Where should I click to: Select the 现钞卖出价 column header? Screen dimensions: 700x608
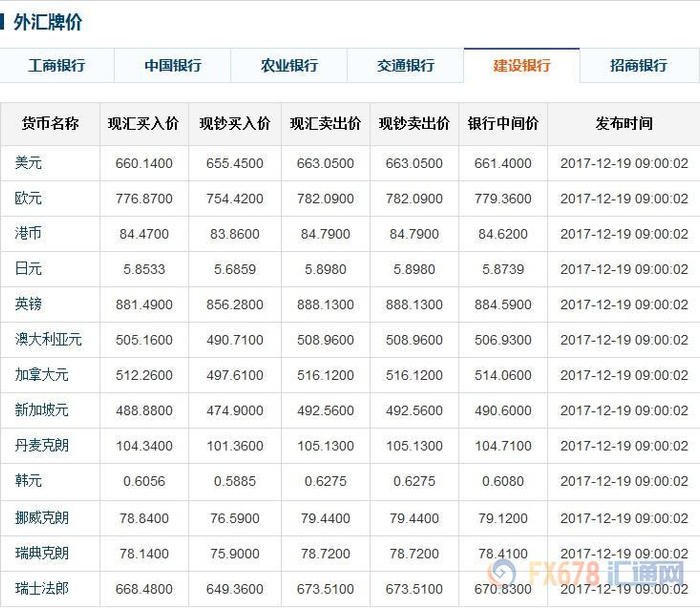414,124
